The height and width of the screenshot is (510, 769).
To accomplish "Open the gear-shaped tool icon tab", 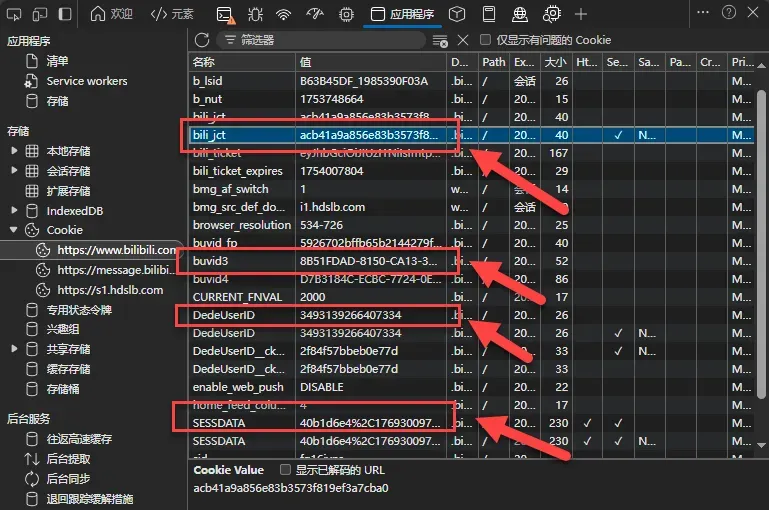I will click(x=552, y=14).
